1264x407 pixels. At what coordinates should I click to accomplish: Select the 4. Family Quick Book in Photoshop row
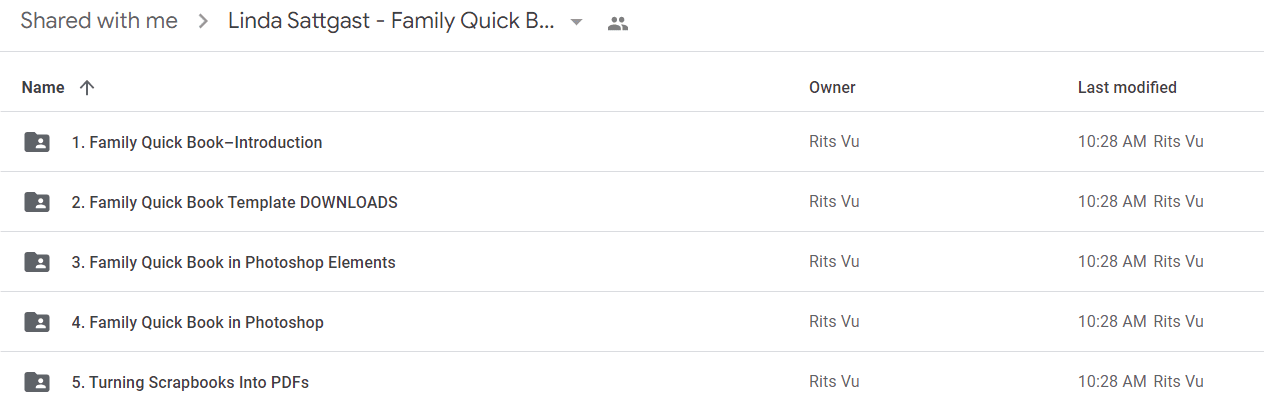[x=632, y=322]
